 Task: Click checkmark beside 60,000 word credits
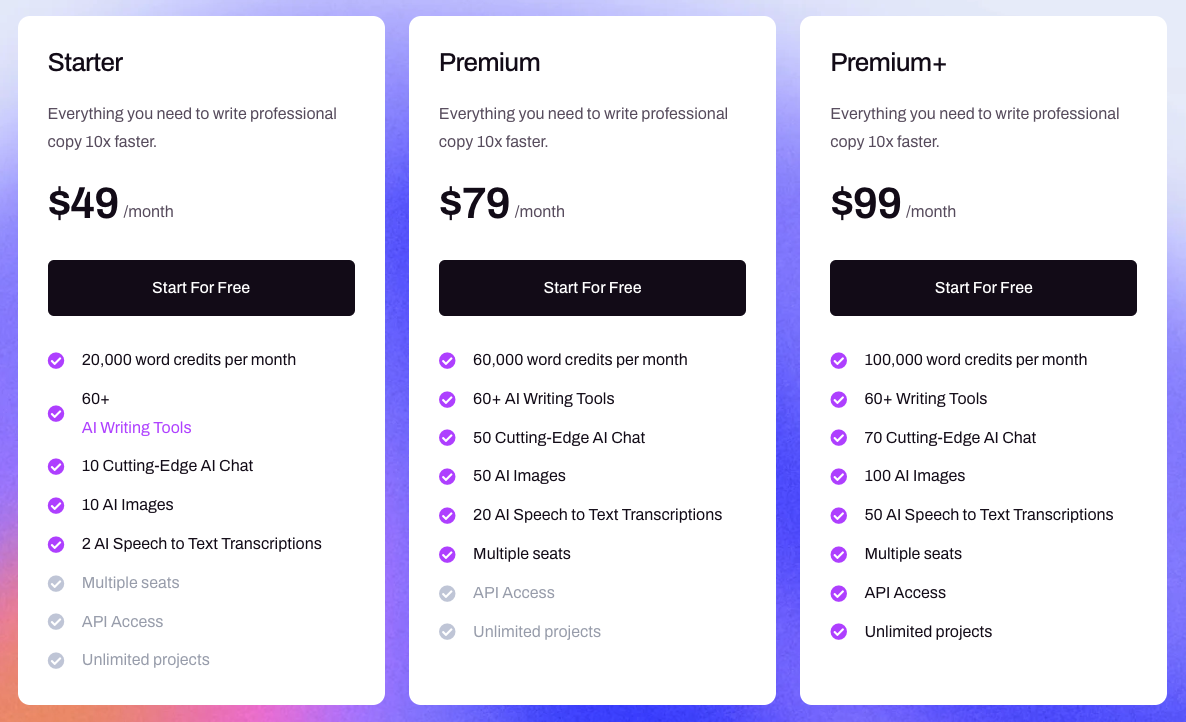[x=448, y=360]
